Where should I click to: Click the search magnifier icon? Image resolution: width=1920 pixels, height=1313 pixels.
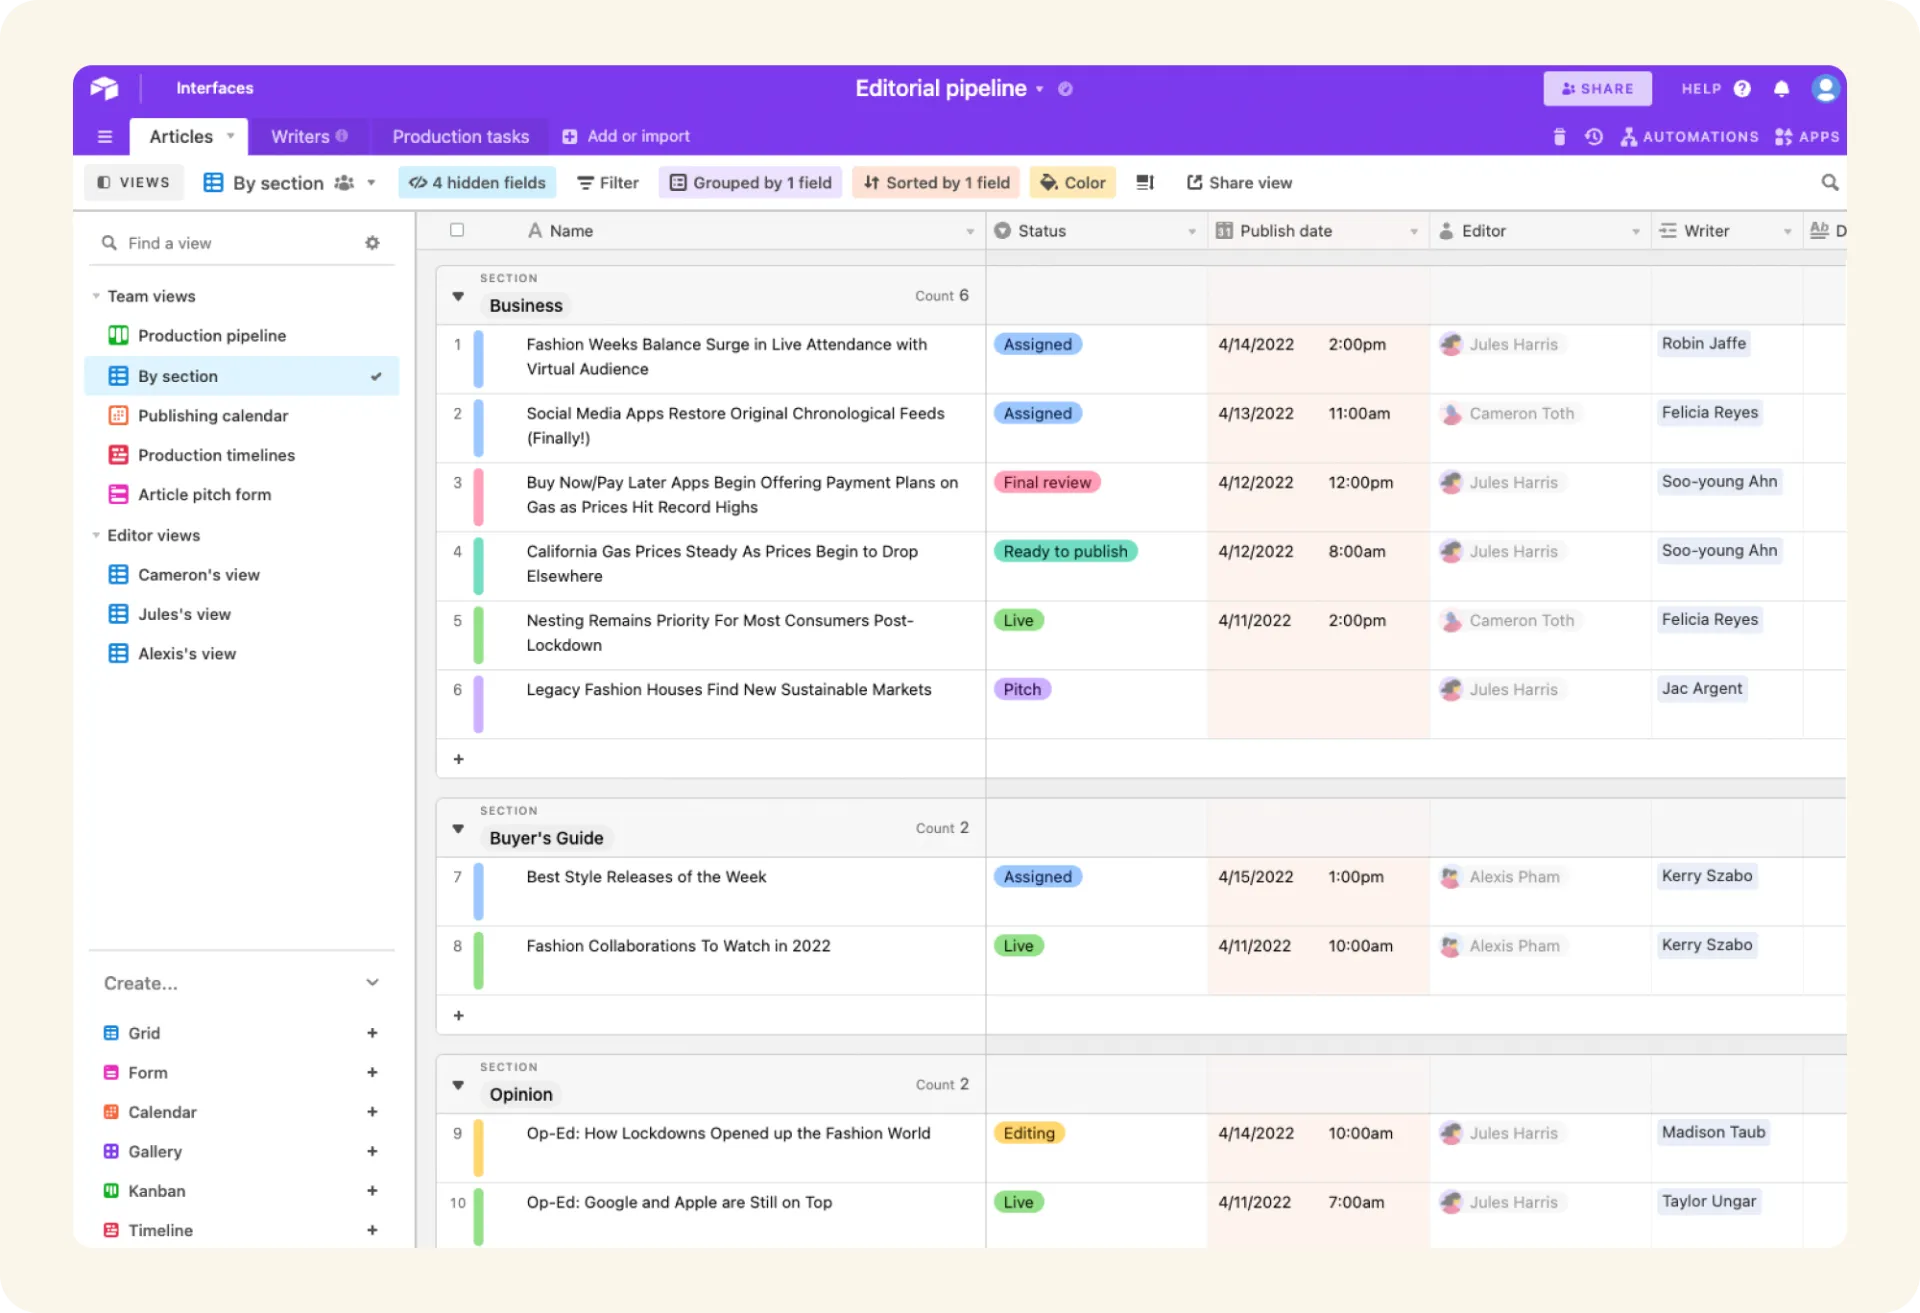1829,182
